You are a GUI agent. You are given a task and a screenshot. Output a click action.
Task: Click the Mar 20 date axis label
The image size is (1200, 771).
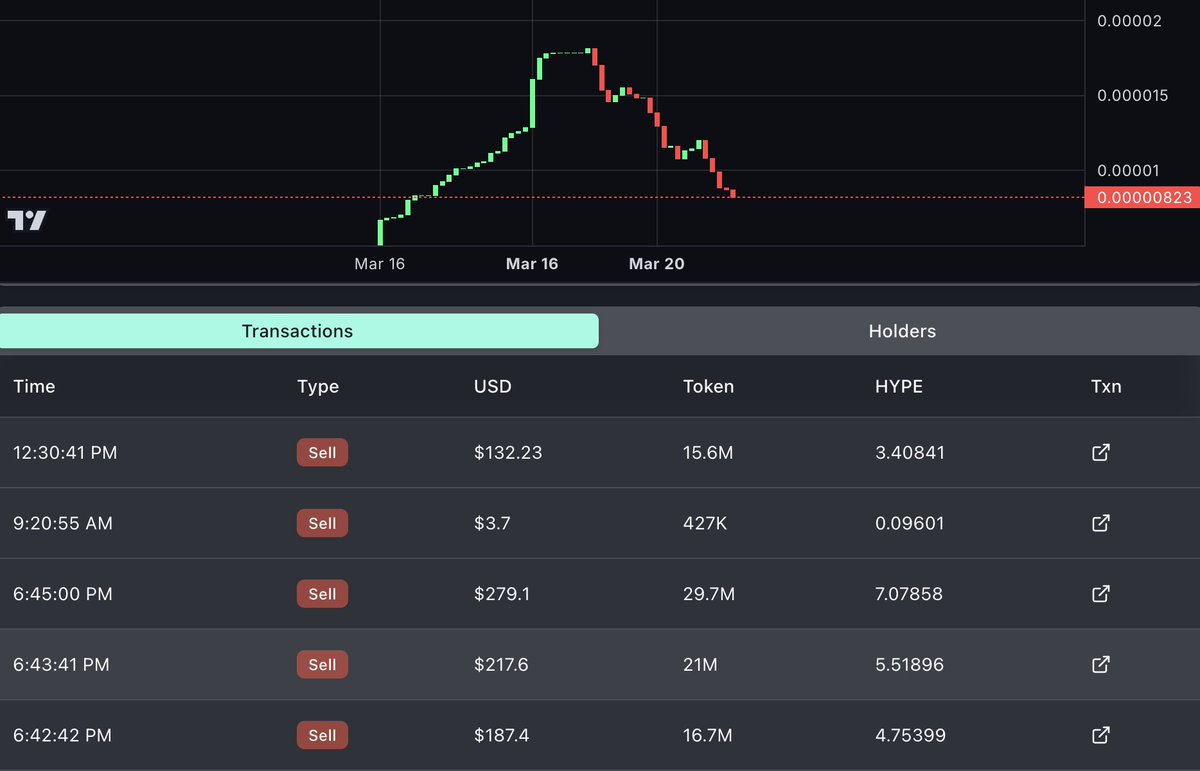[657, 264]
